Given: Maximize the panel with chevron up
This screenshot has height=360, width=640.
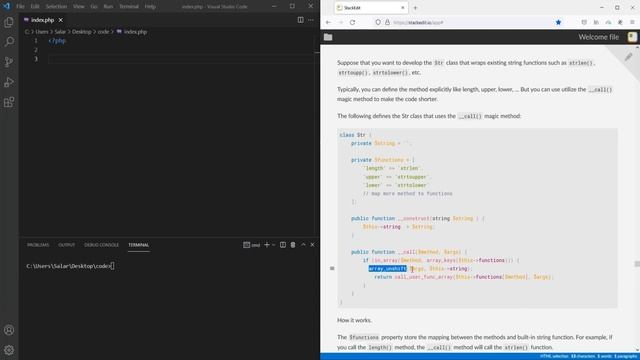Looking at the screenshot, I should coord(303,245).
